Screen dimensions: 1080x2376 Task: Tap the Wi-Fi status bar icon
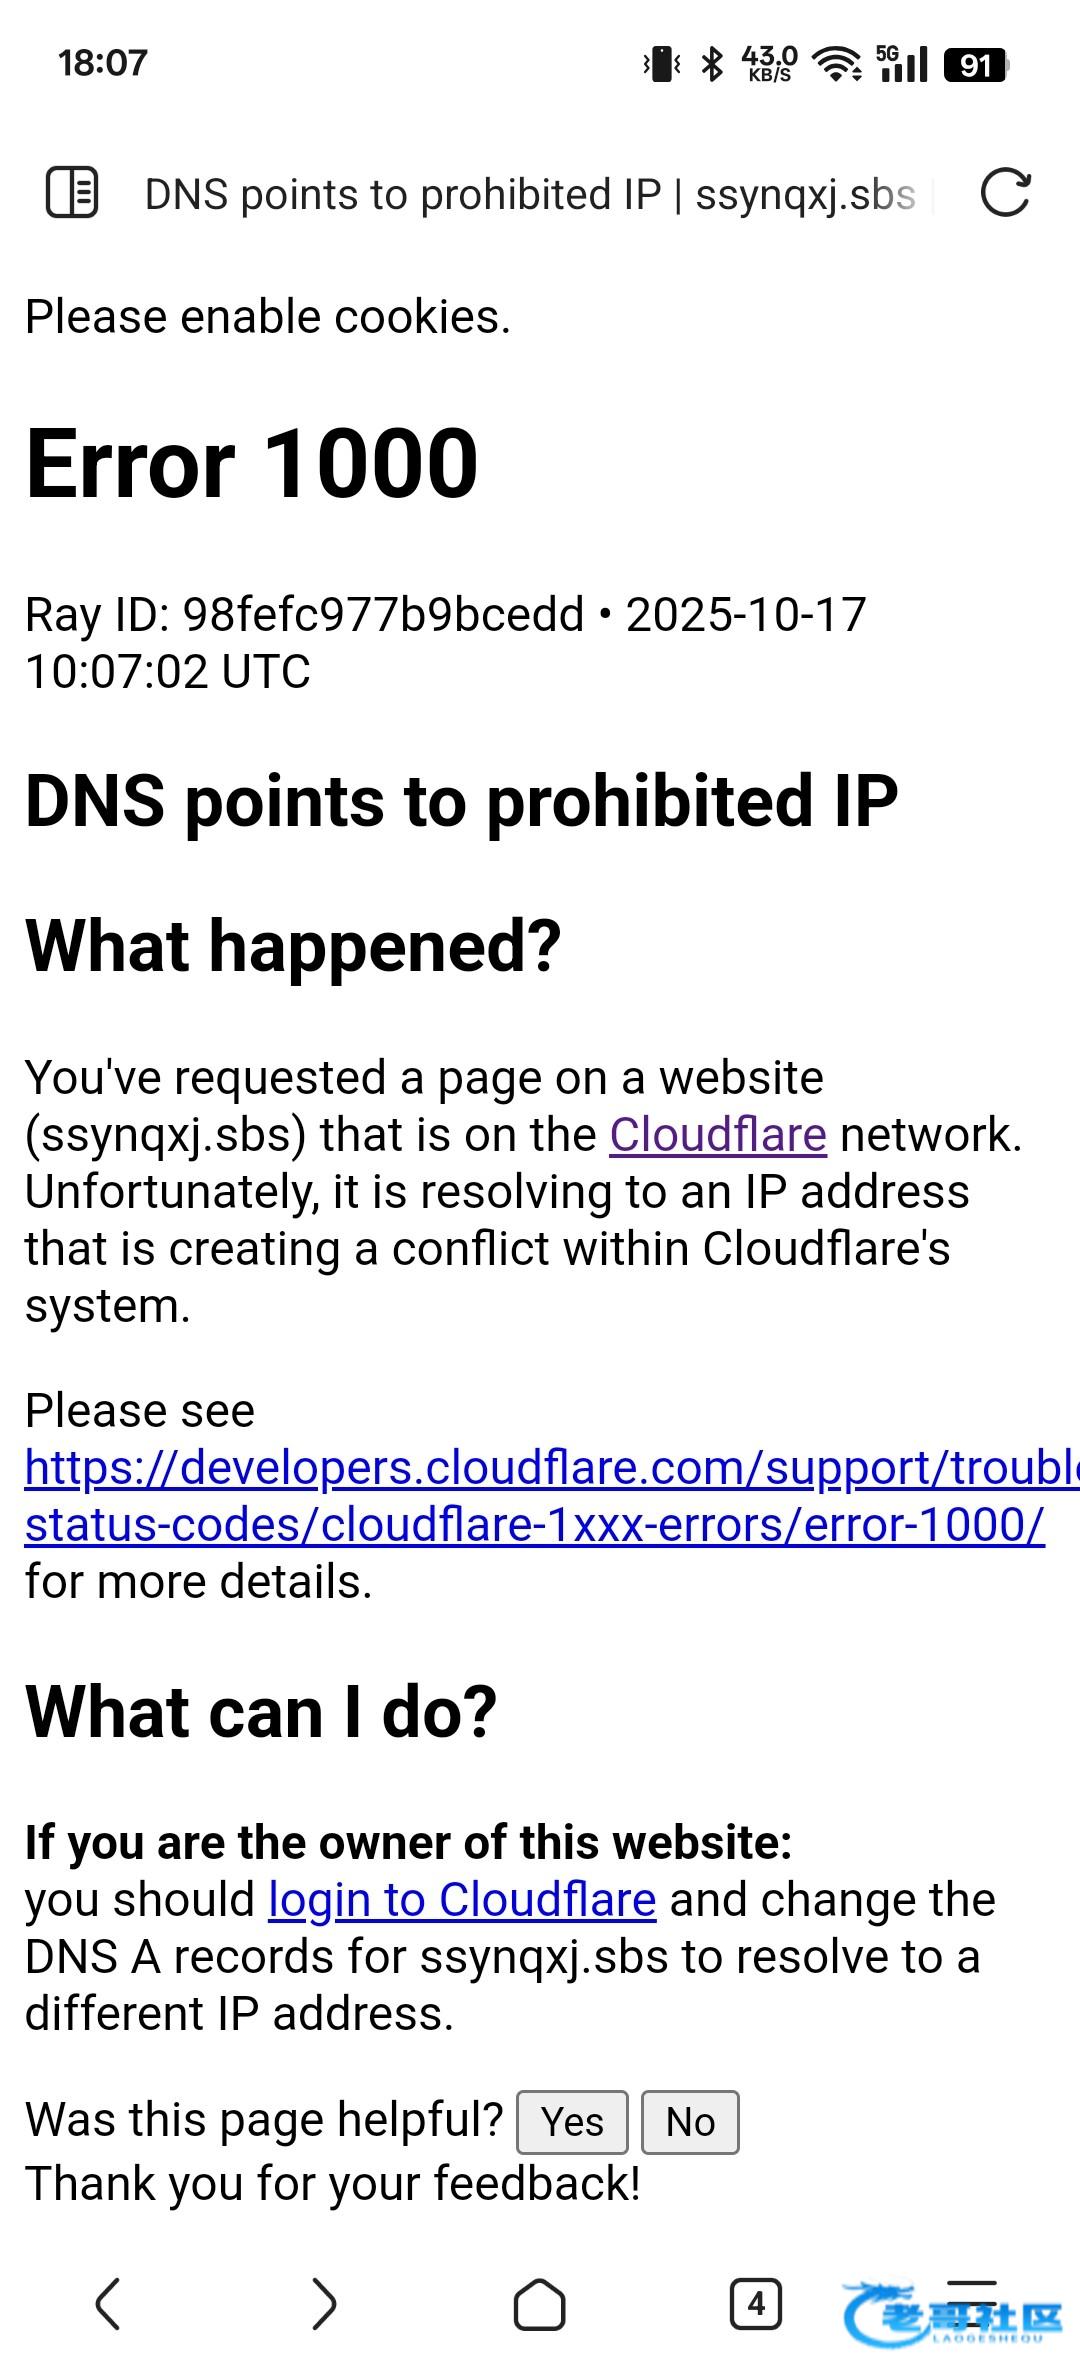tap(837, 64)
